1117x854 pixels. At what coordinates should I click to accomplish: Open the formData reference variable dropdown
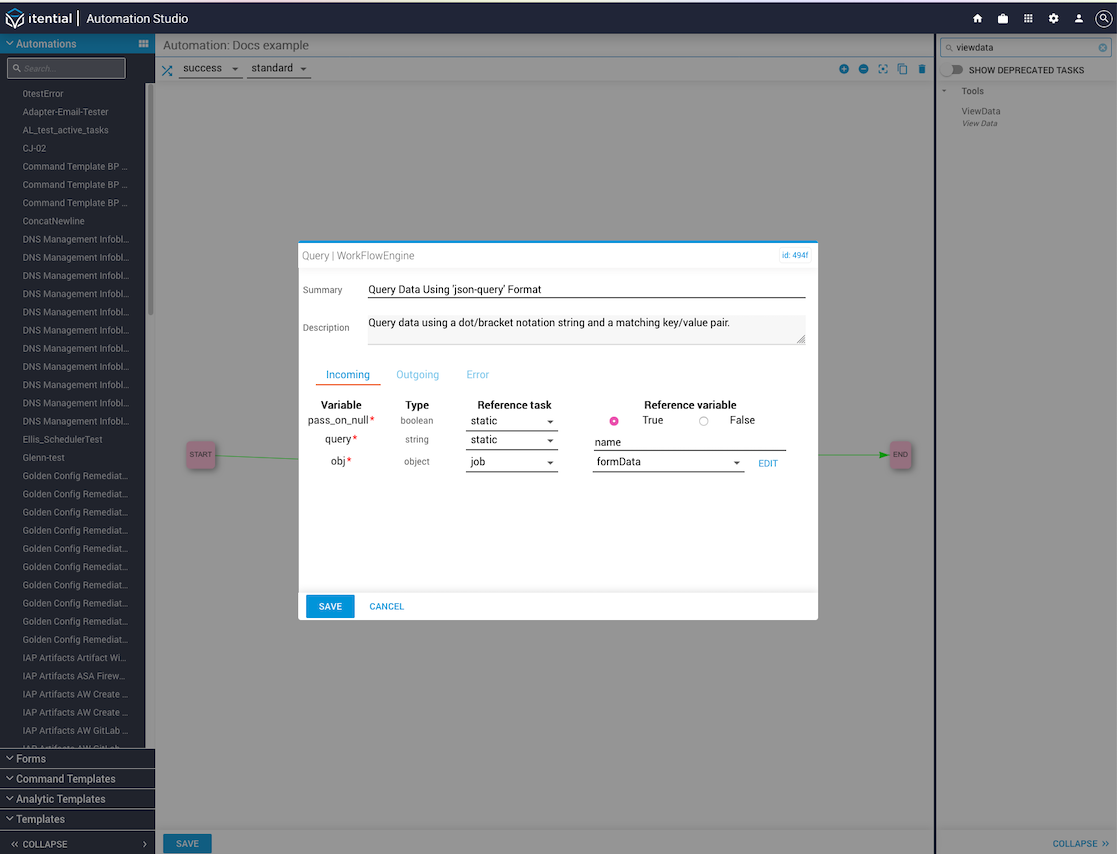click(667, 463)
